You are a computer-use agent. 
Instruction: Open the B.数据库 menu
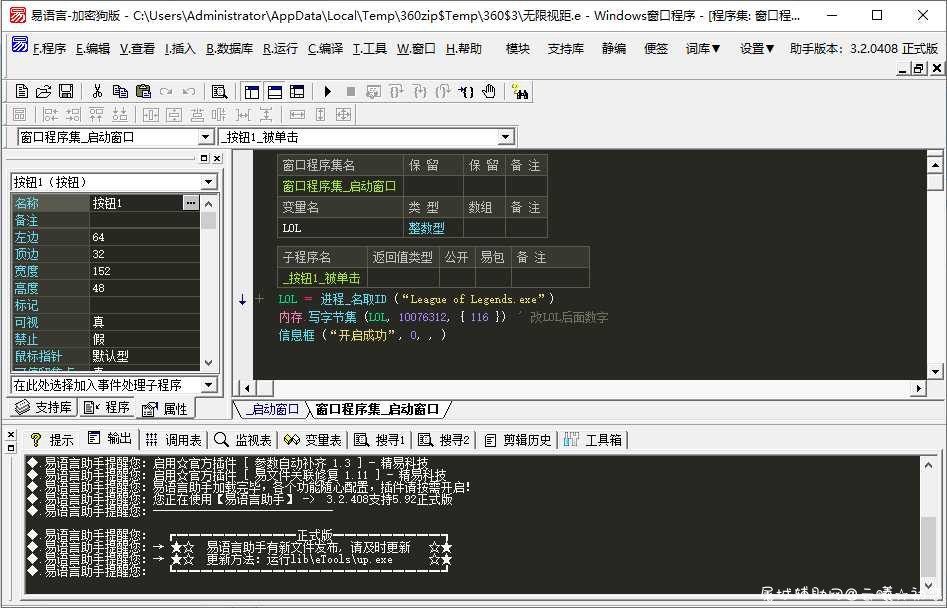tap(230, 49)
